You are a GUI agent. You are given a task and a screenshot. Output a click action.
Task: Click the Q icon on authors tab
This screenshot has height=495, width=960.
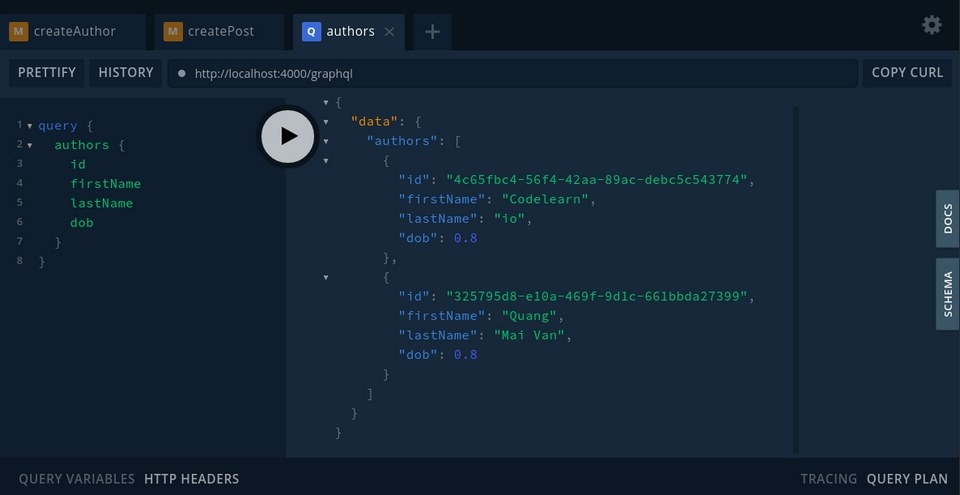[312, 32]
